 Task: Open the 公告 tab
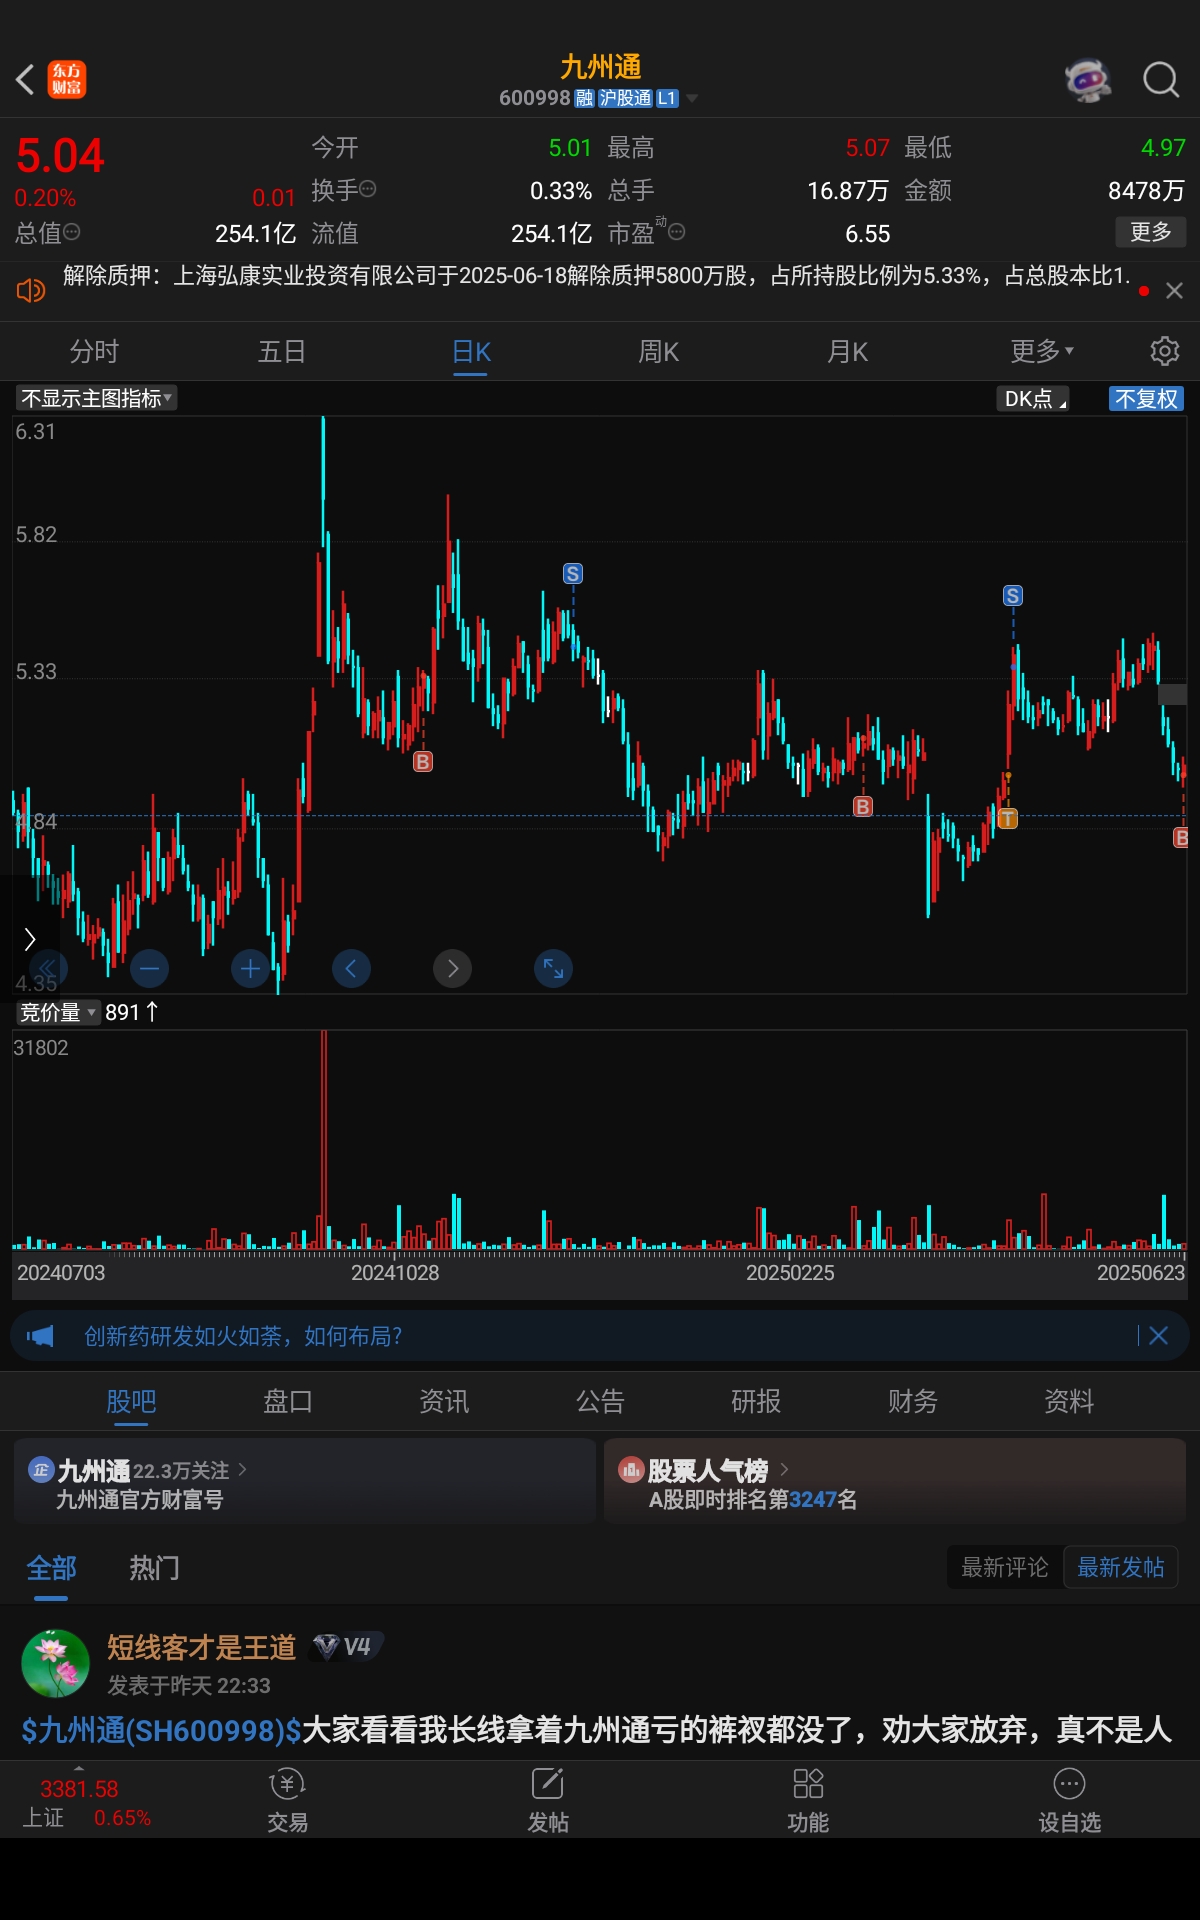coord(600,1401)
